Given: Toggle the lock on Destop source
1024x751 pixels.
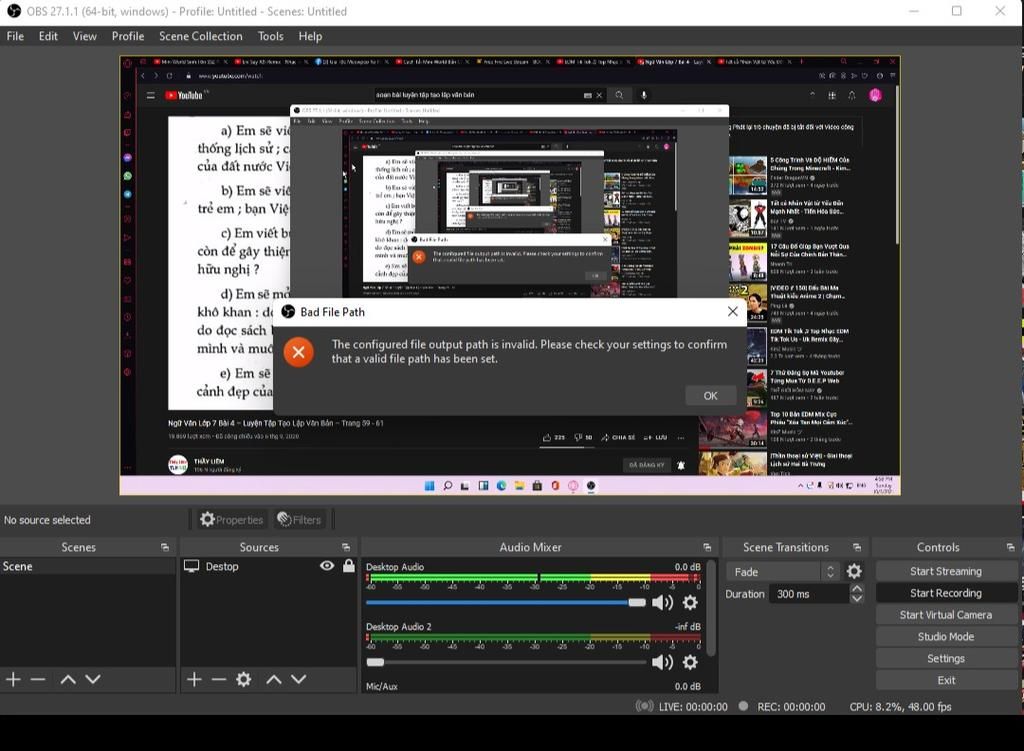Looking at the screenshot, I should [x=349, y=566].
